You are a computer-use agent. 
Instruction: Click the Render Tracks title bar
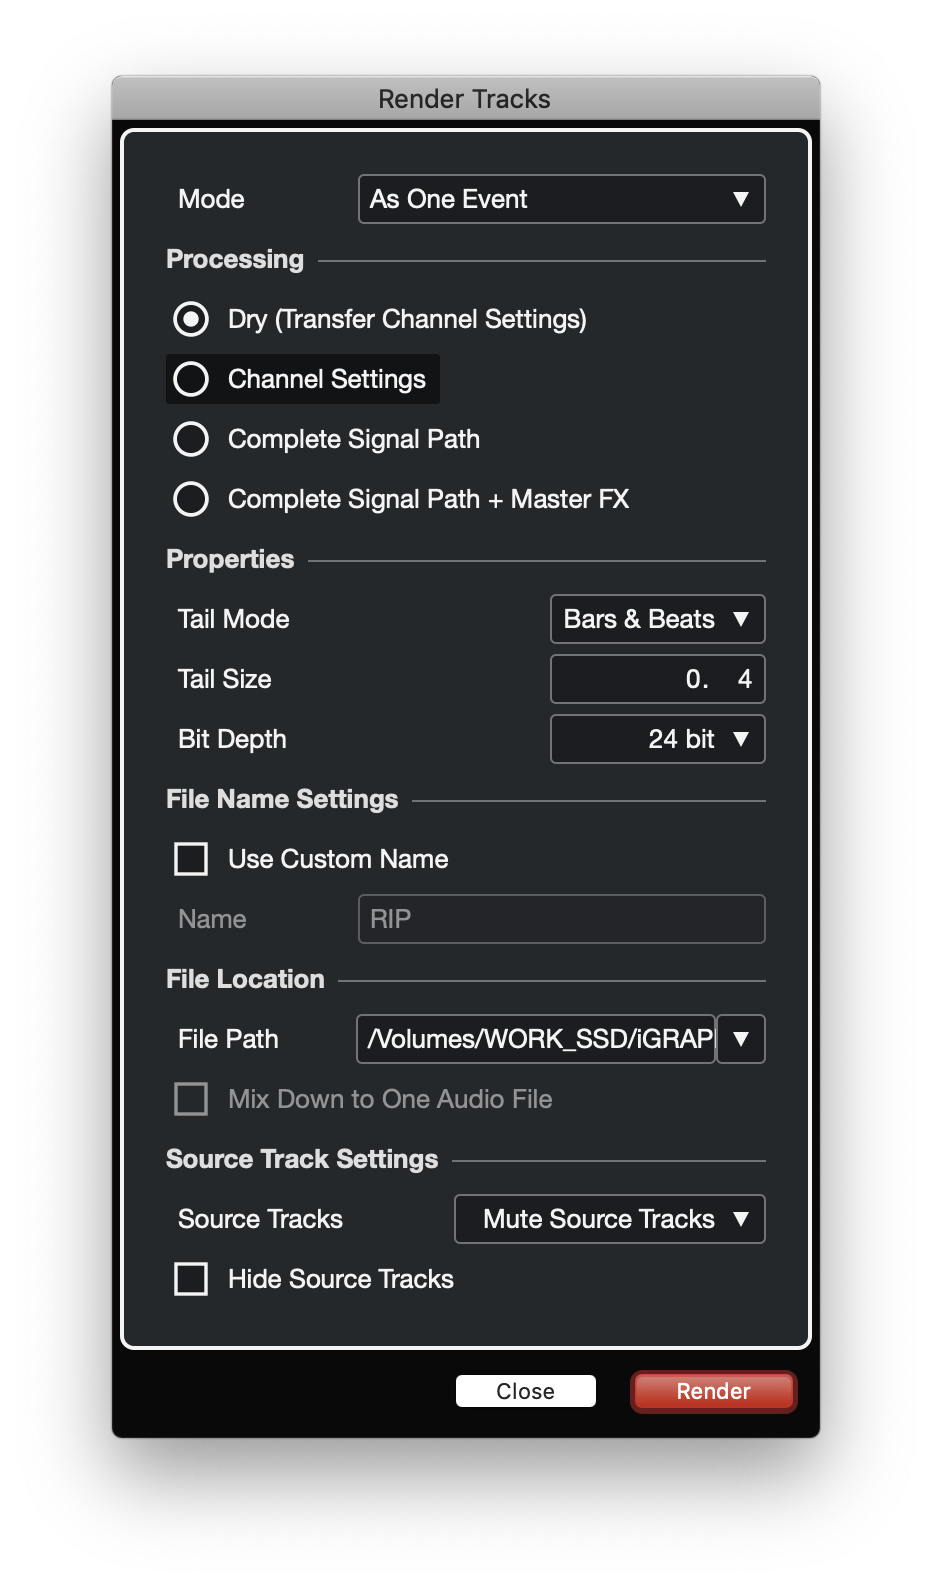[x=465, y=99]
